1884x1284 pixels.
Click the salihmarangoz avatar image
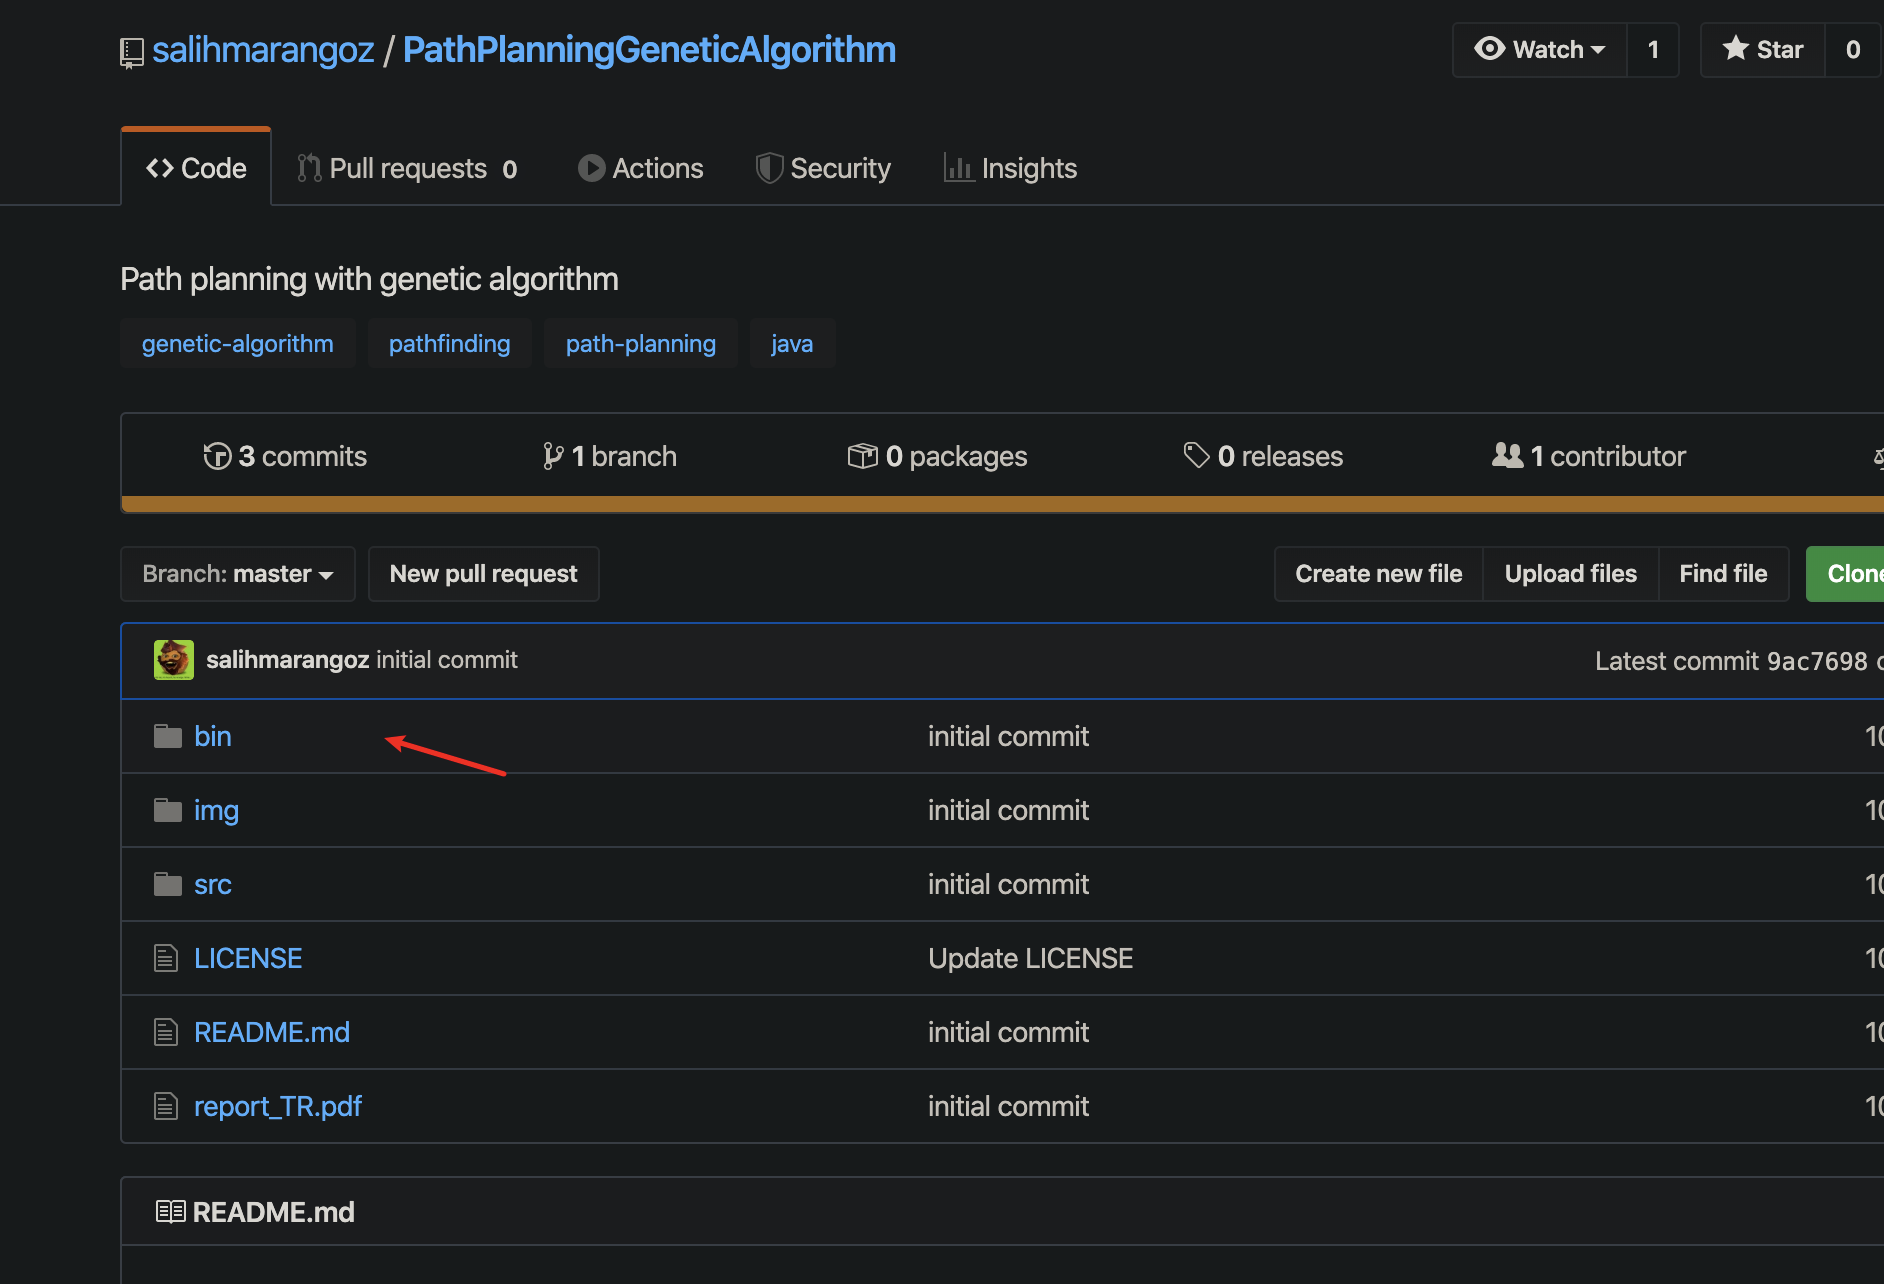click(174, 660)
